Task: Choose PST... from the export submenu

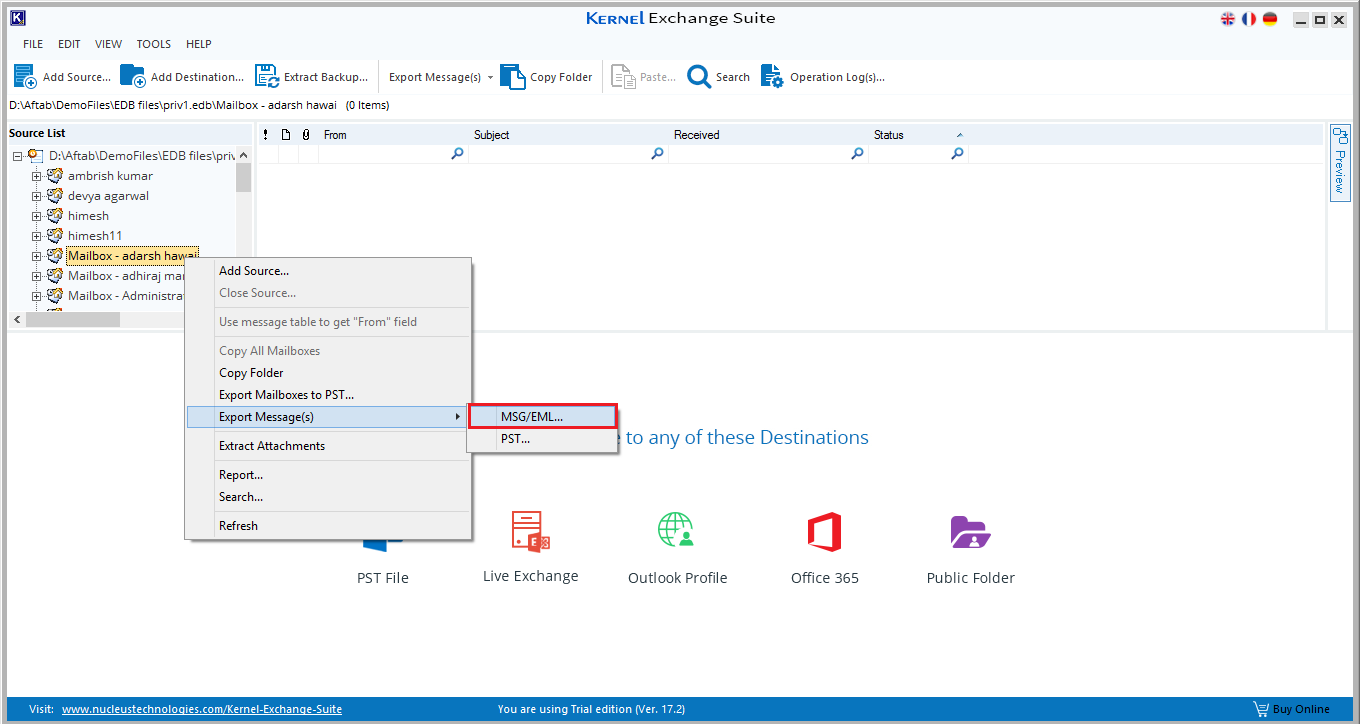Action: click(x=543, y=439)
